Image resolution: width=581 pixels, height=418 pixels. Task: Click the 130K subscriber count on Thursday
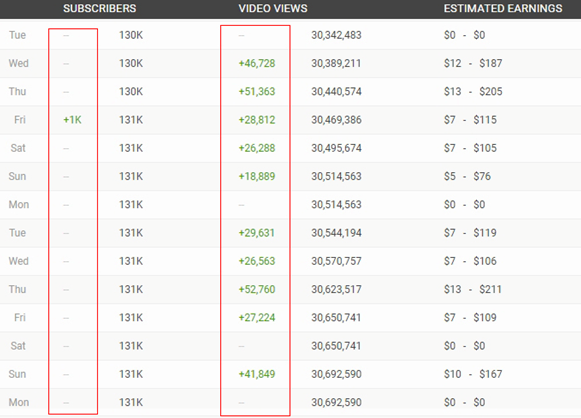[131, 92]
